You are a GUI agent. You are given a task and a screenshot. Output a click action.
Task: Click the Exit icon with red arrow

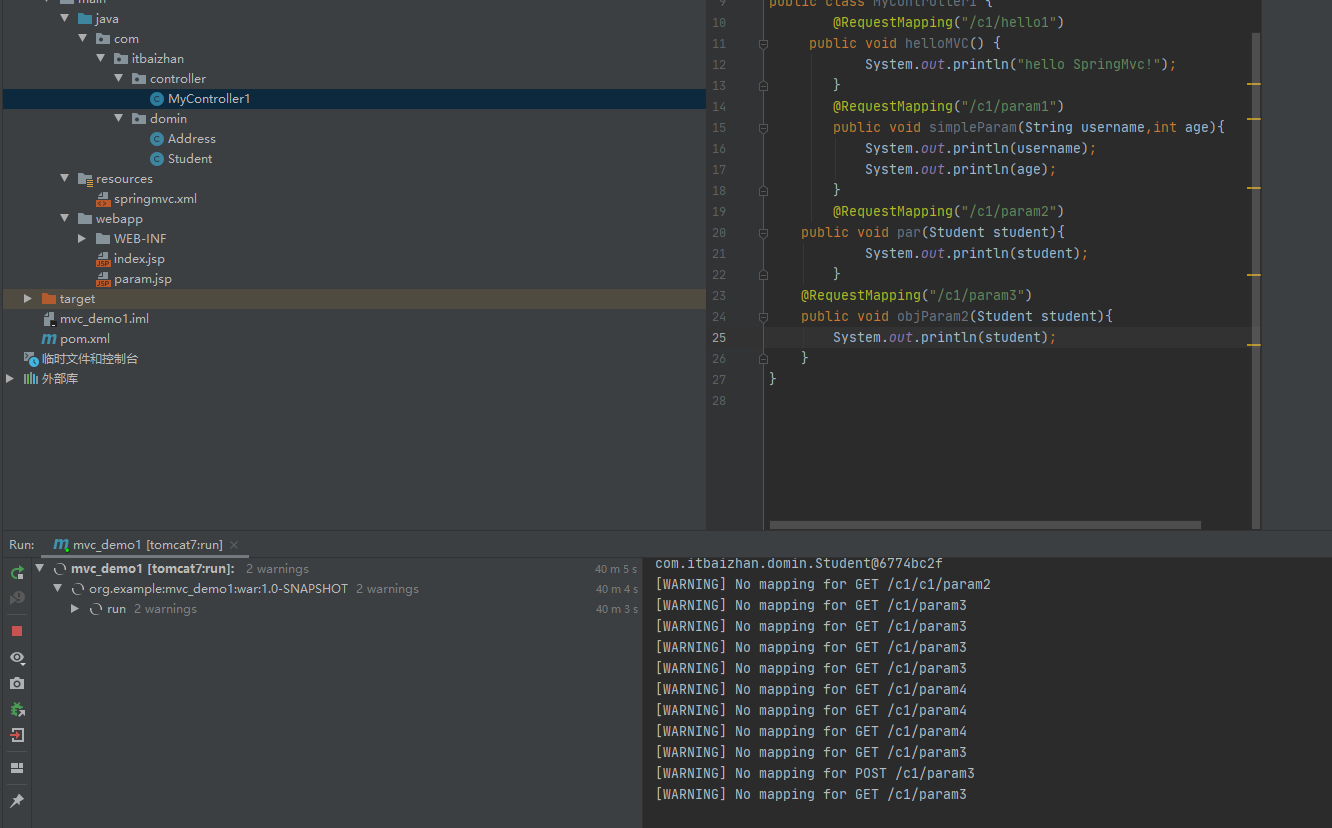click(x=17, y=736)
